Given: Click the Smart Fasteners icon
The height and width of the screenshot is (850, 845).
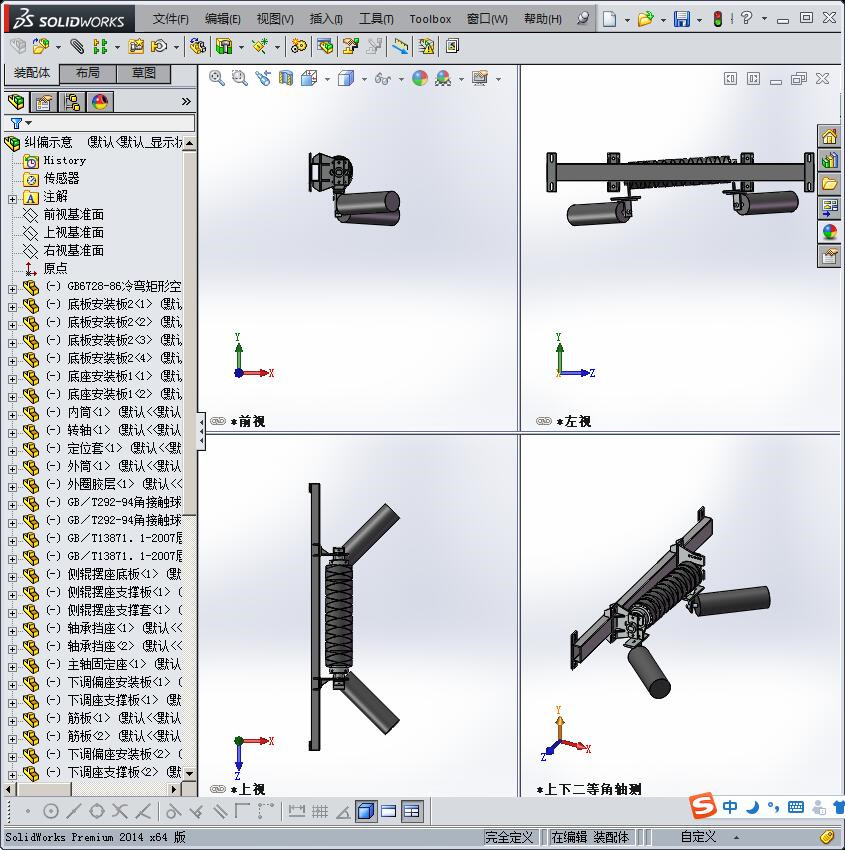Looking at the screenshot, I should click(136, 47).
